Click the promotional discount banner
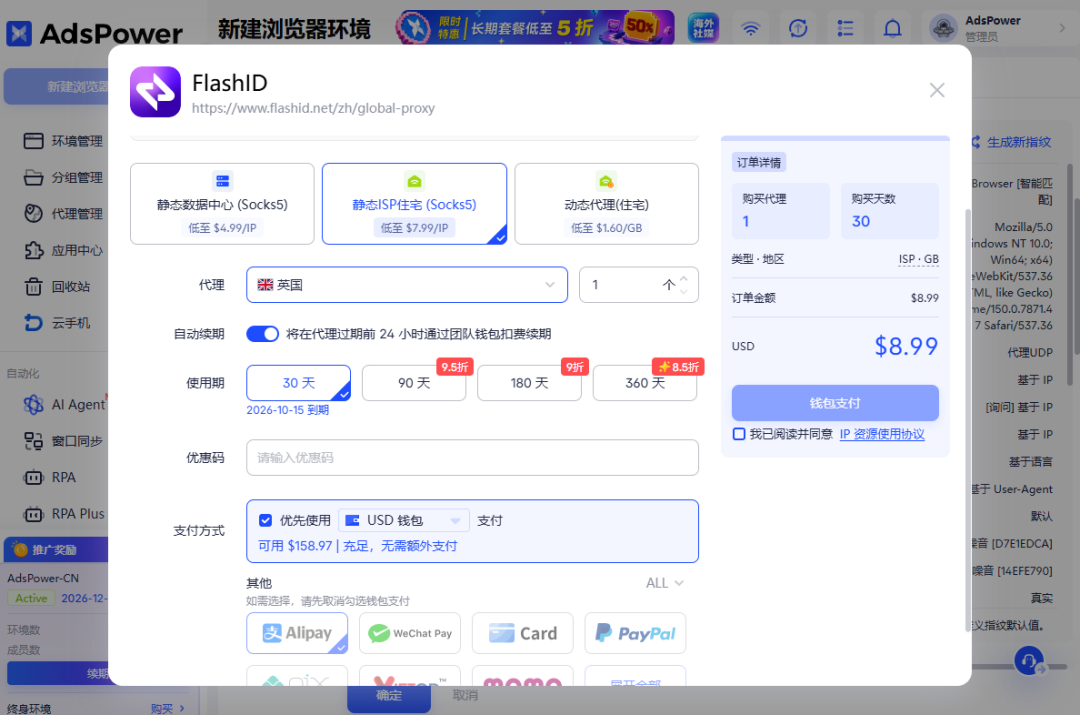 (x=535, y=28)
